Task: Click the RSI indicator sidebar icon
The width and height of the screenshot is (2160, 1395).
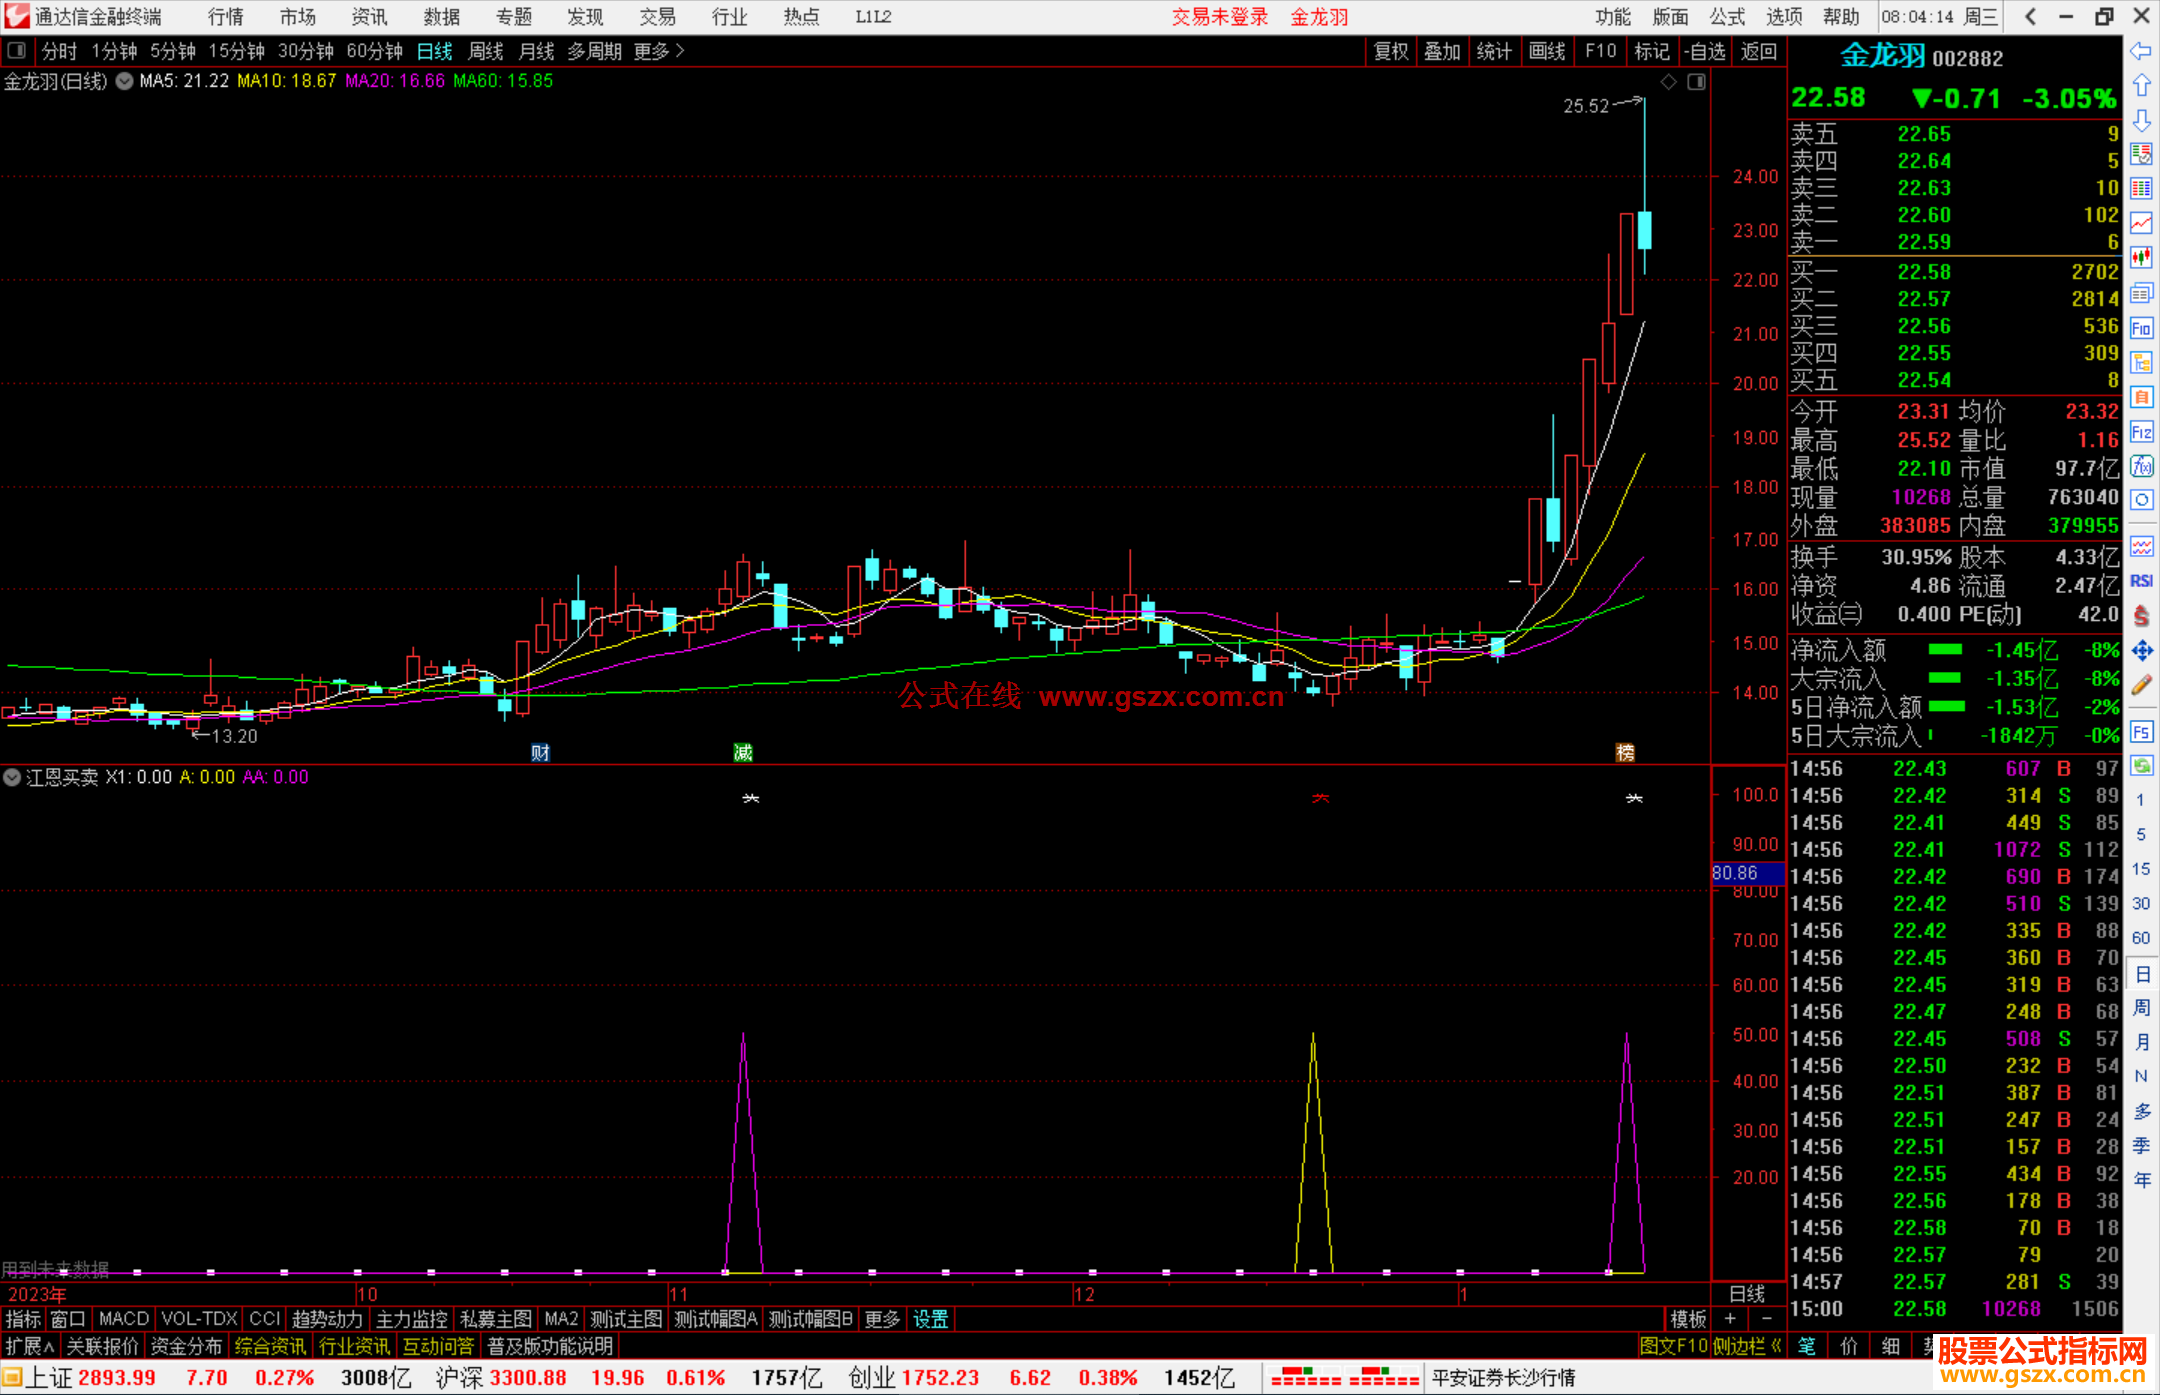Action: [x=2141, y=581]
